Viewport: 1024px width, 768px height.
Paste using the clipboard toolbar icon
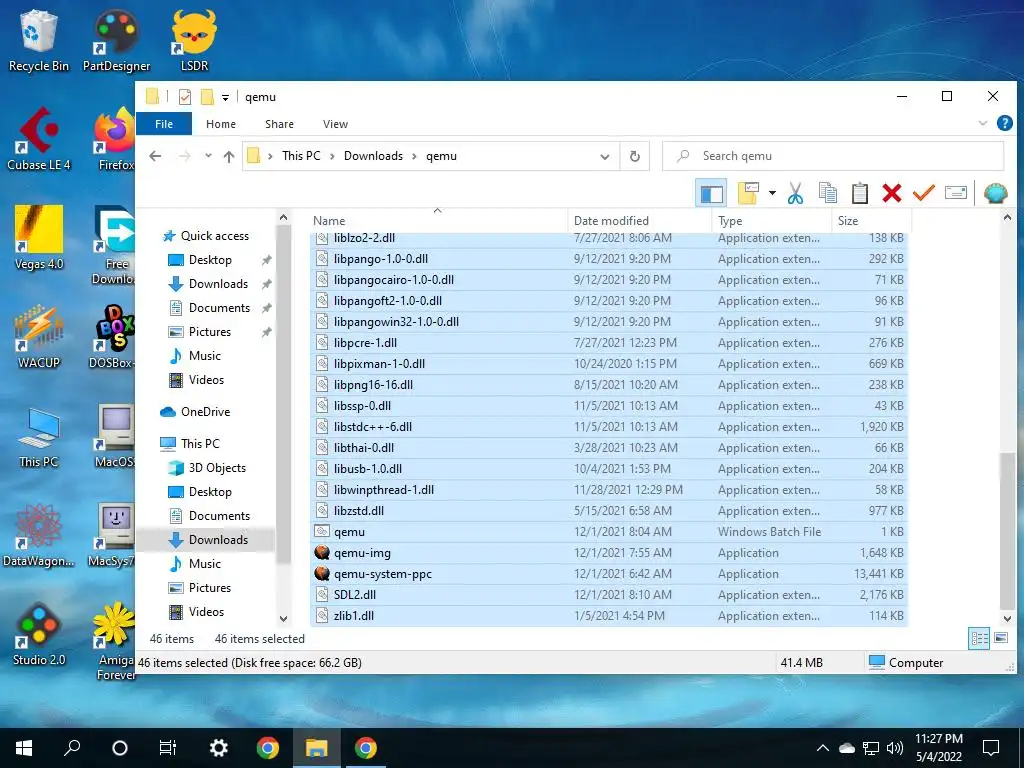pyautogui.click(x=859, y=193)
